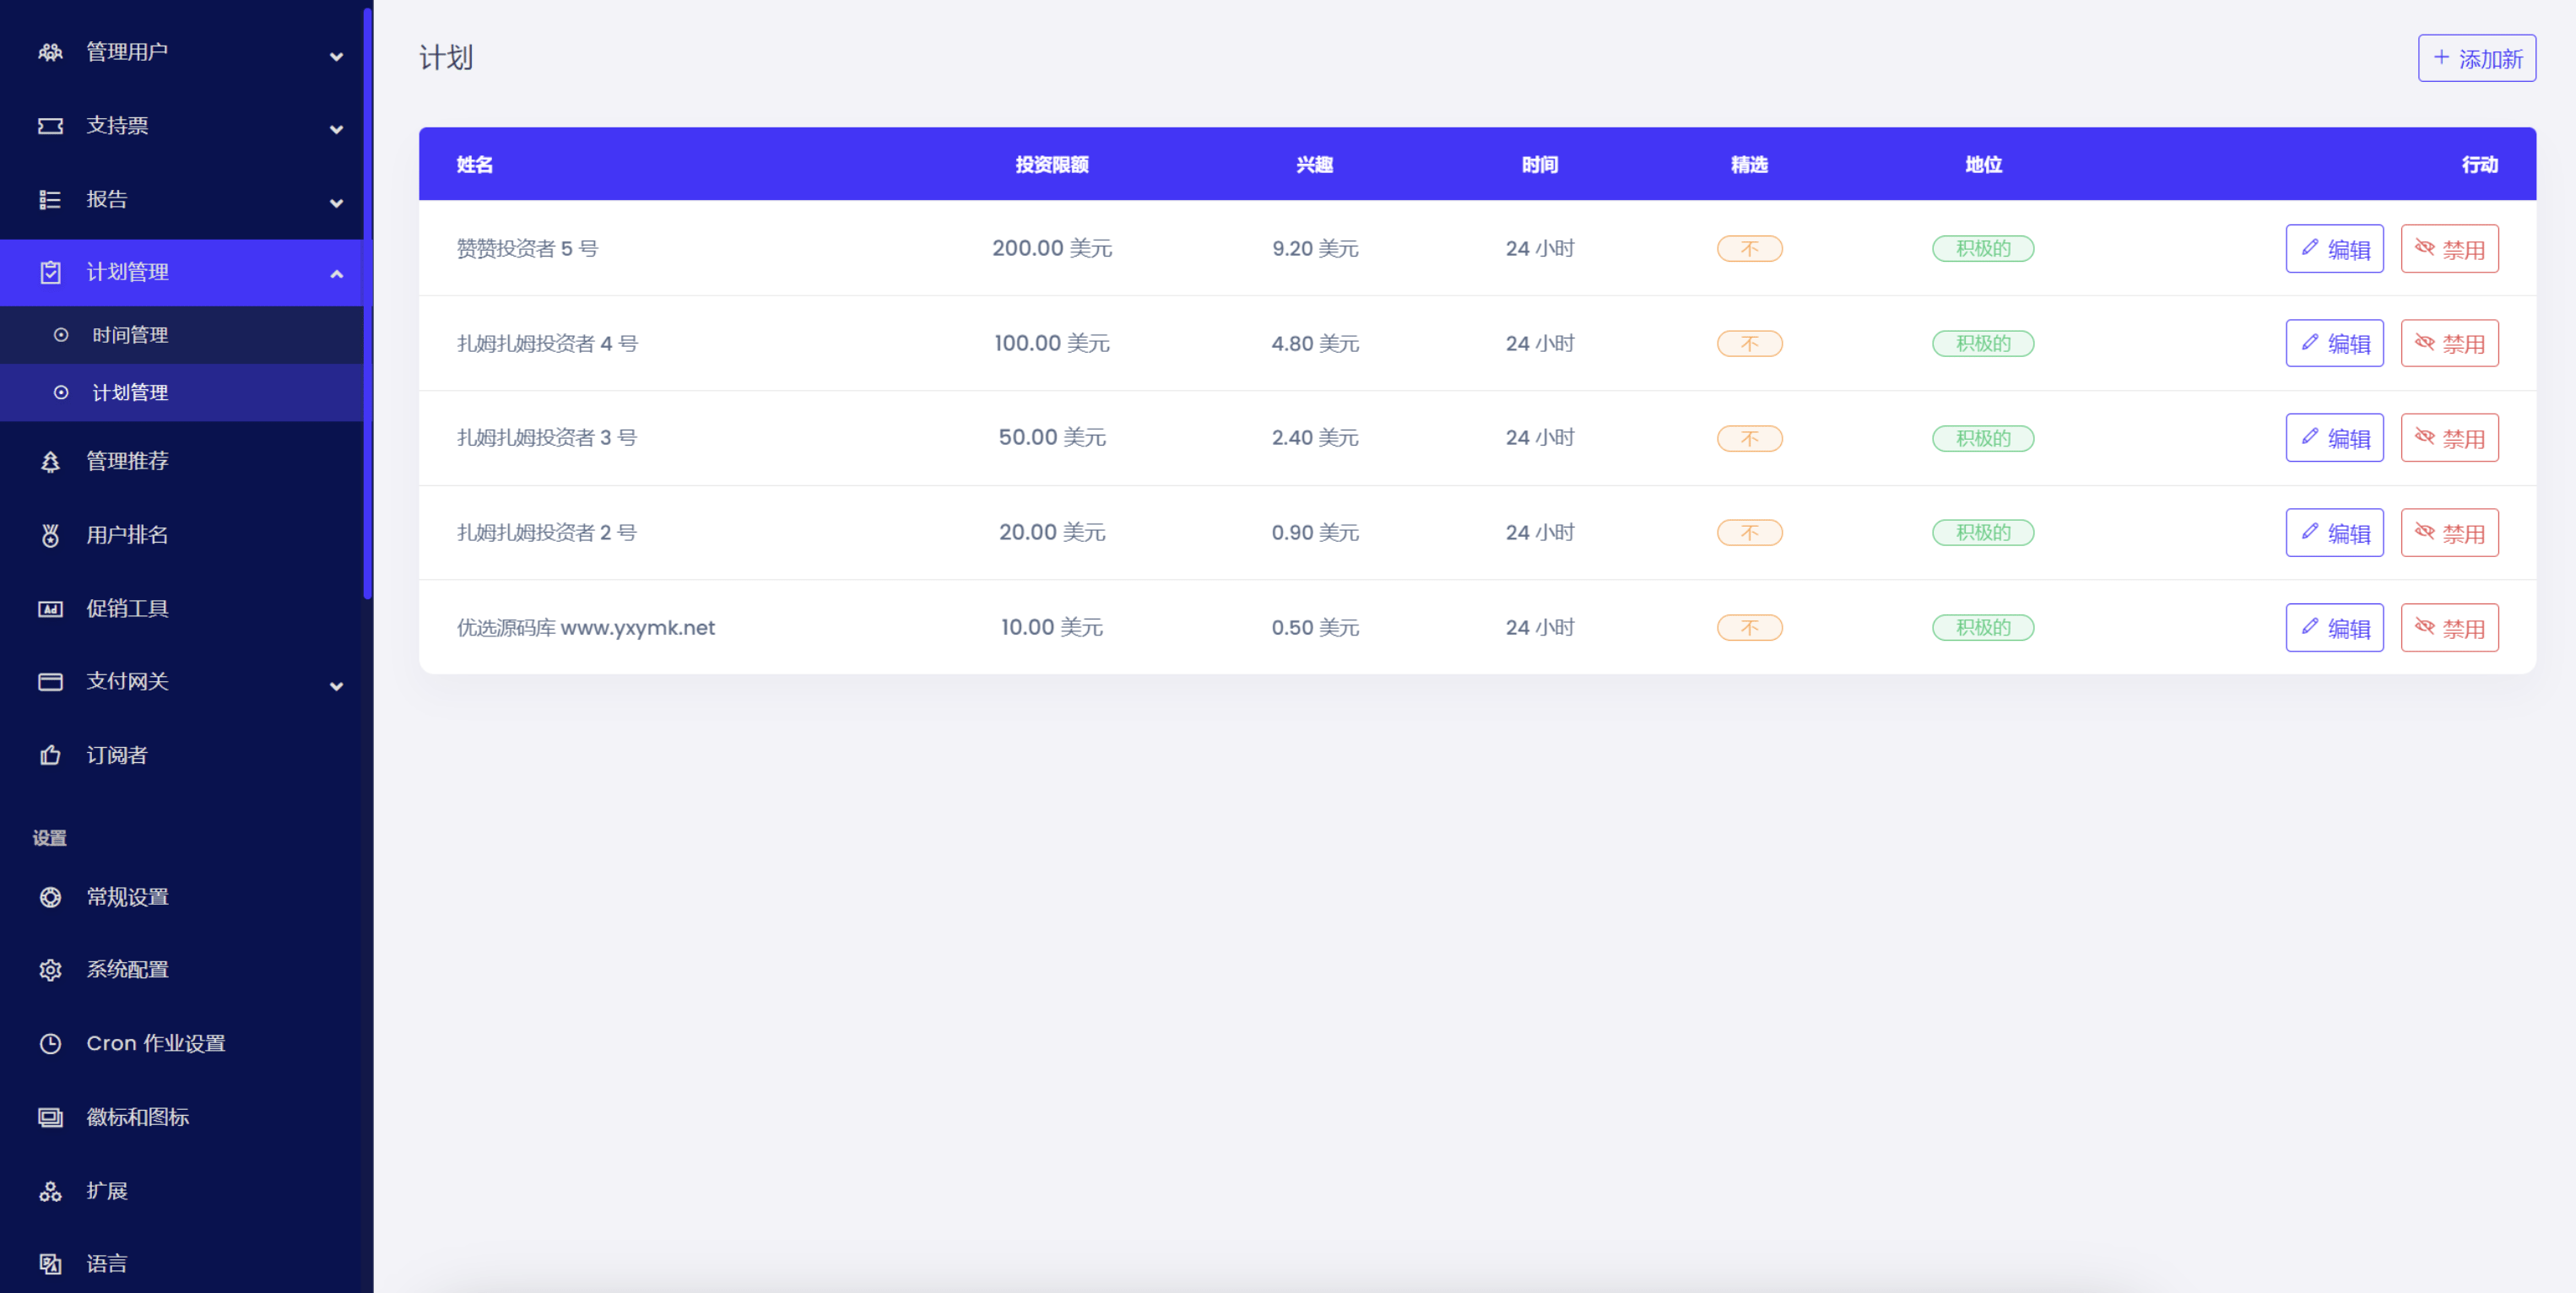
Task: Click the 报告 sidebar icon
Action: pyautogui.click(x=48, y=197)
